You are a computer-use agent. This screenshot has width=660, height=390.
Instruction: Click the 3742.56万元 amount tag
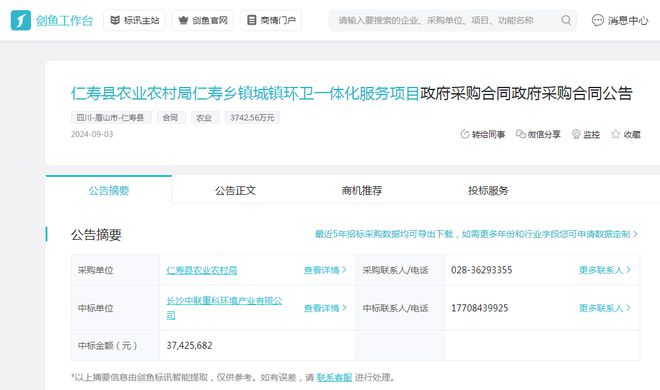point(252,118)
